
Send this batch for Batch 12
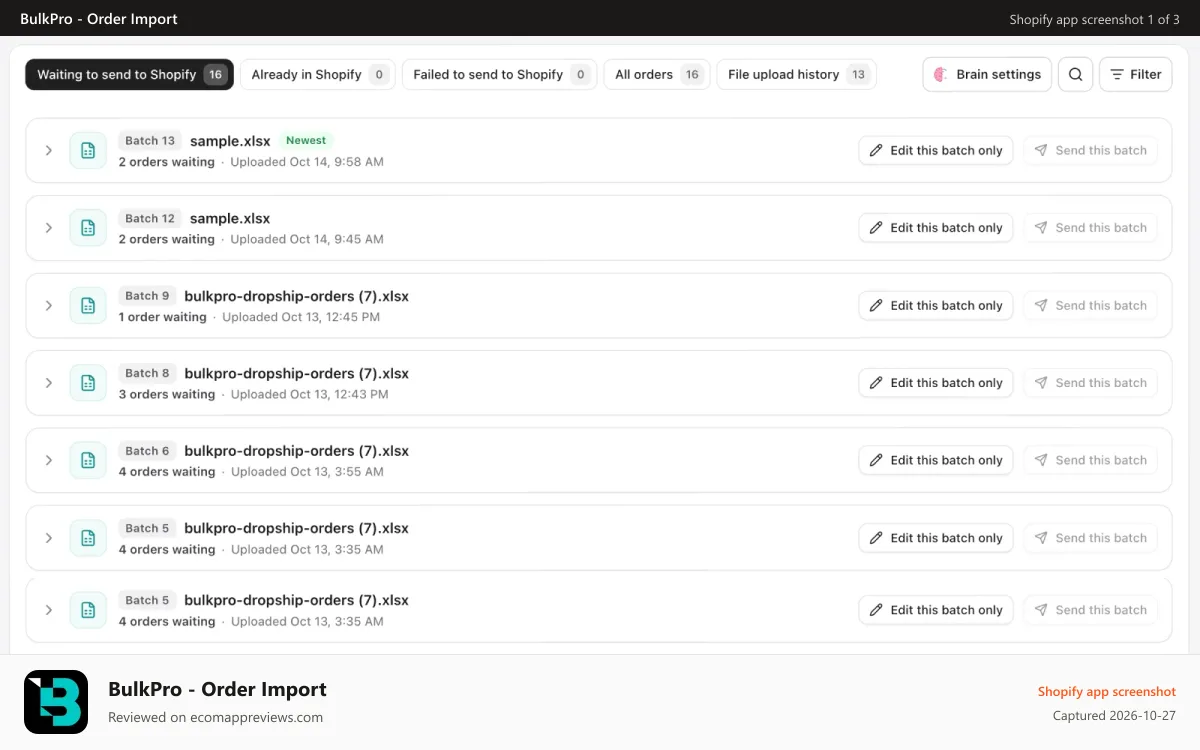[1090, 228]
